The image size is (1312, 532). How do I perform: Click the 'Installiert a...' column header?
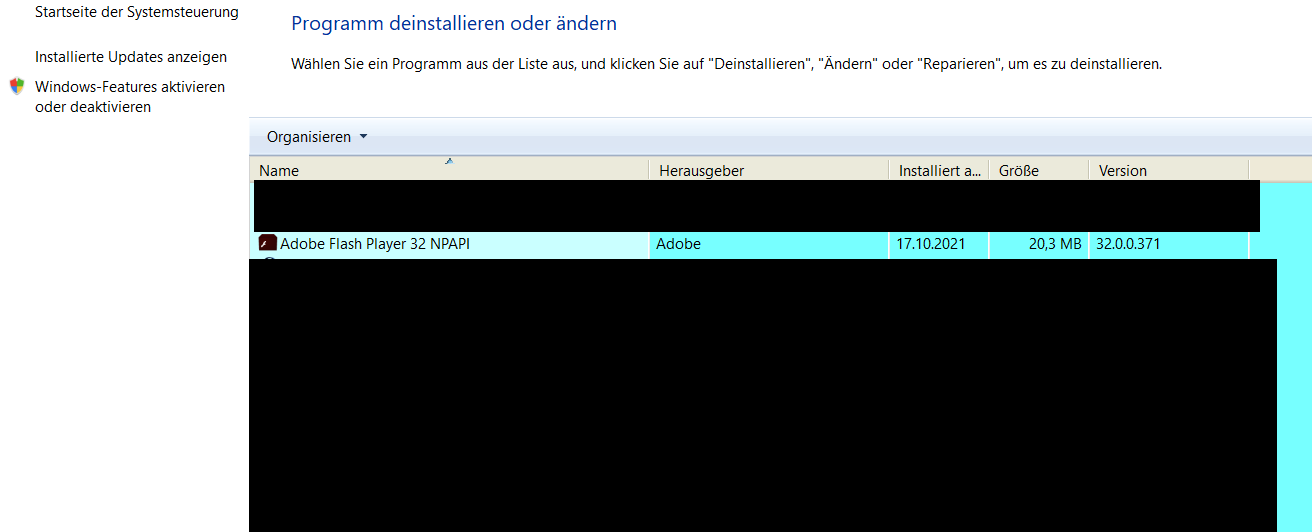(x=939, y=171)
